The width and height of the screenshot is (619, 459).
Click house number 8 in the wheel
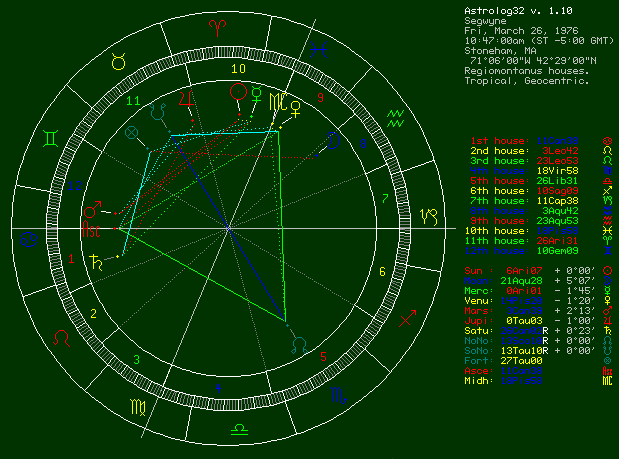(364, 144)
